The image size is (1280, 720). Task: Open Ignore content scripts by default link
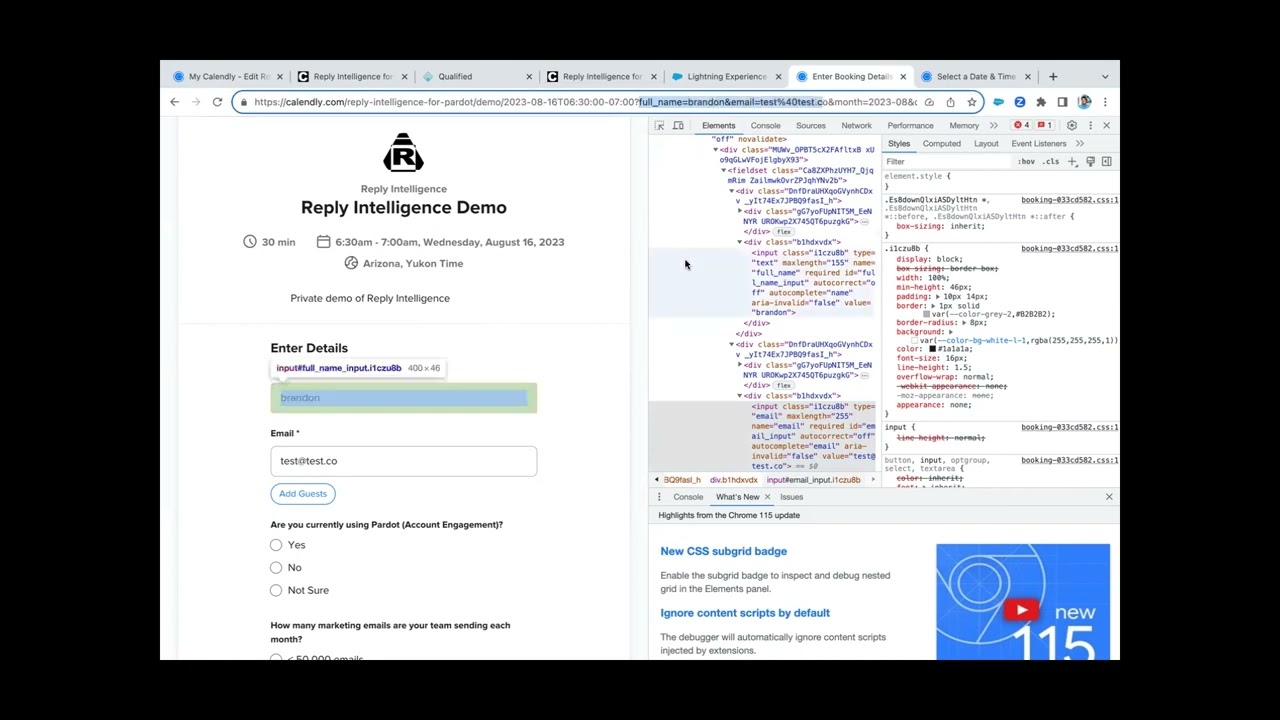(745, 613)
